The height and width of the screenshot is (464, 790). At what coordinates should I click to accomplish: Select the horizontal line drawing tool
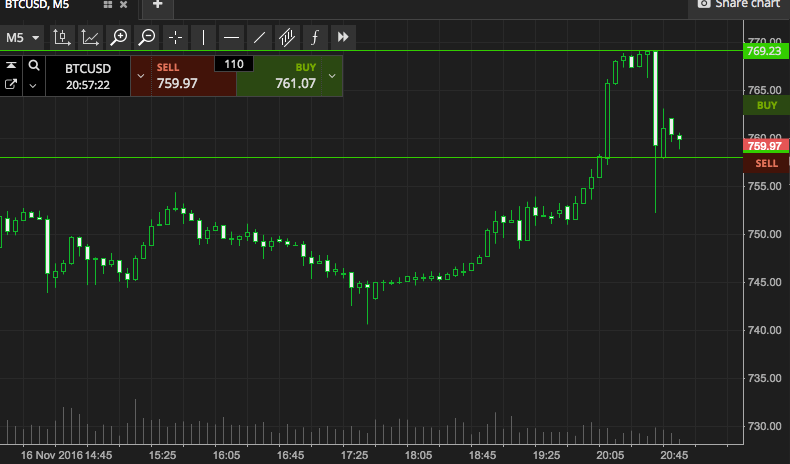pyautogui.click(x=231, y=38)
